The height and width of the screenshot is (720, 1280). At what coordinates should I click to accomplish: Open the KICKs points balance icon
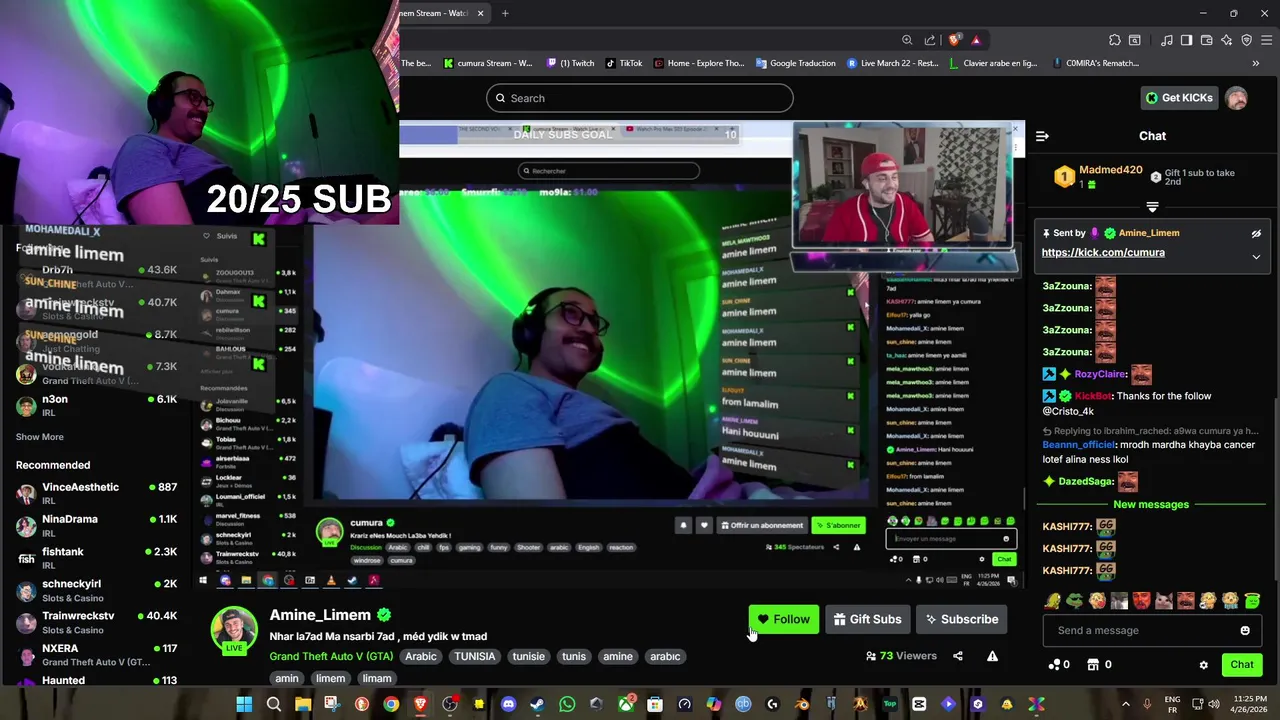1054,664
